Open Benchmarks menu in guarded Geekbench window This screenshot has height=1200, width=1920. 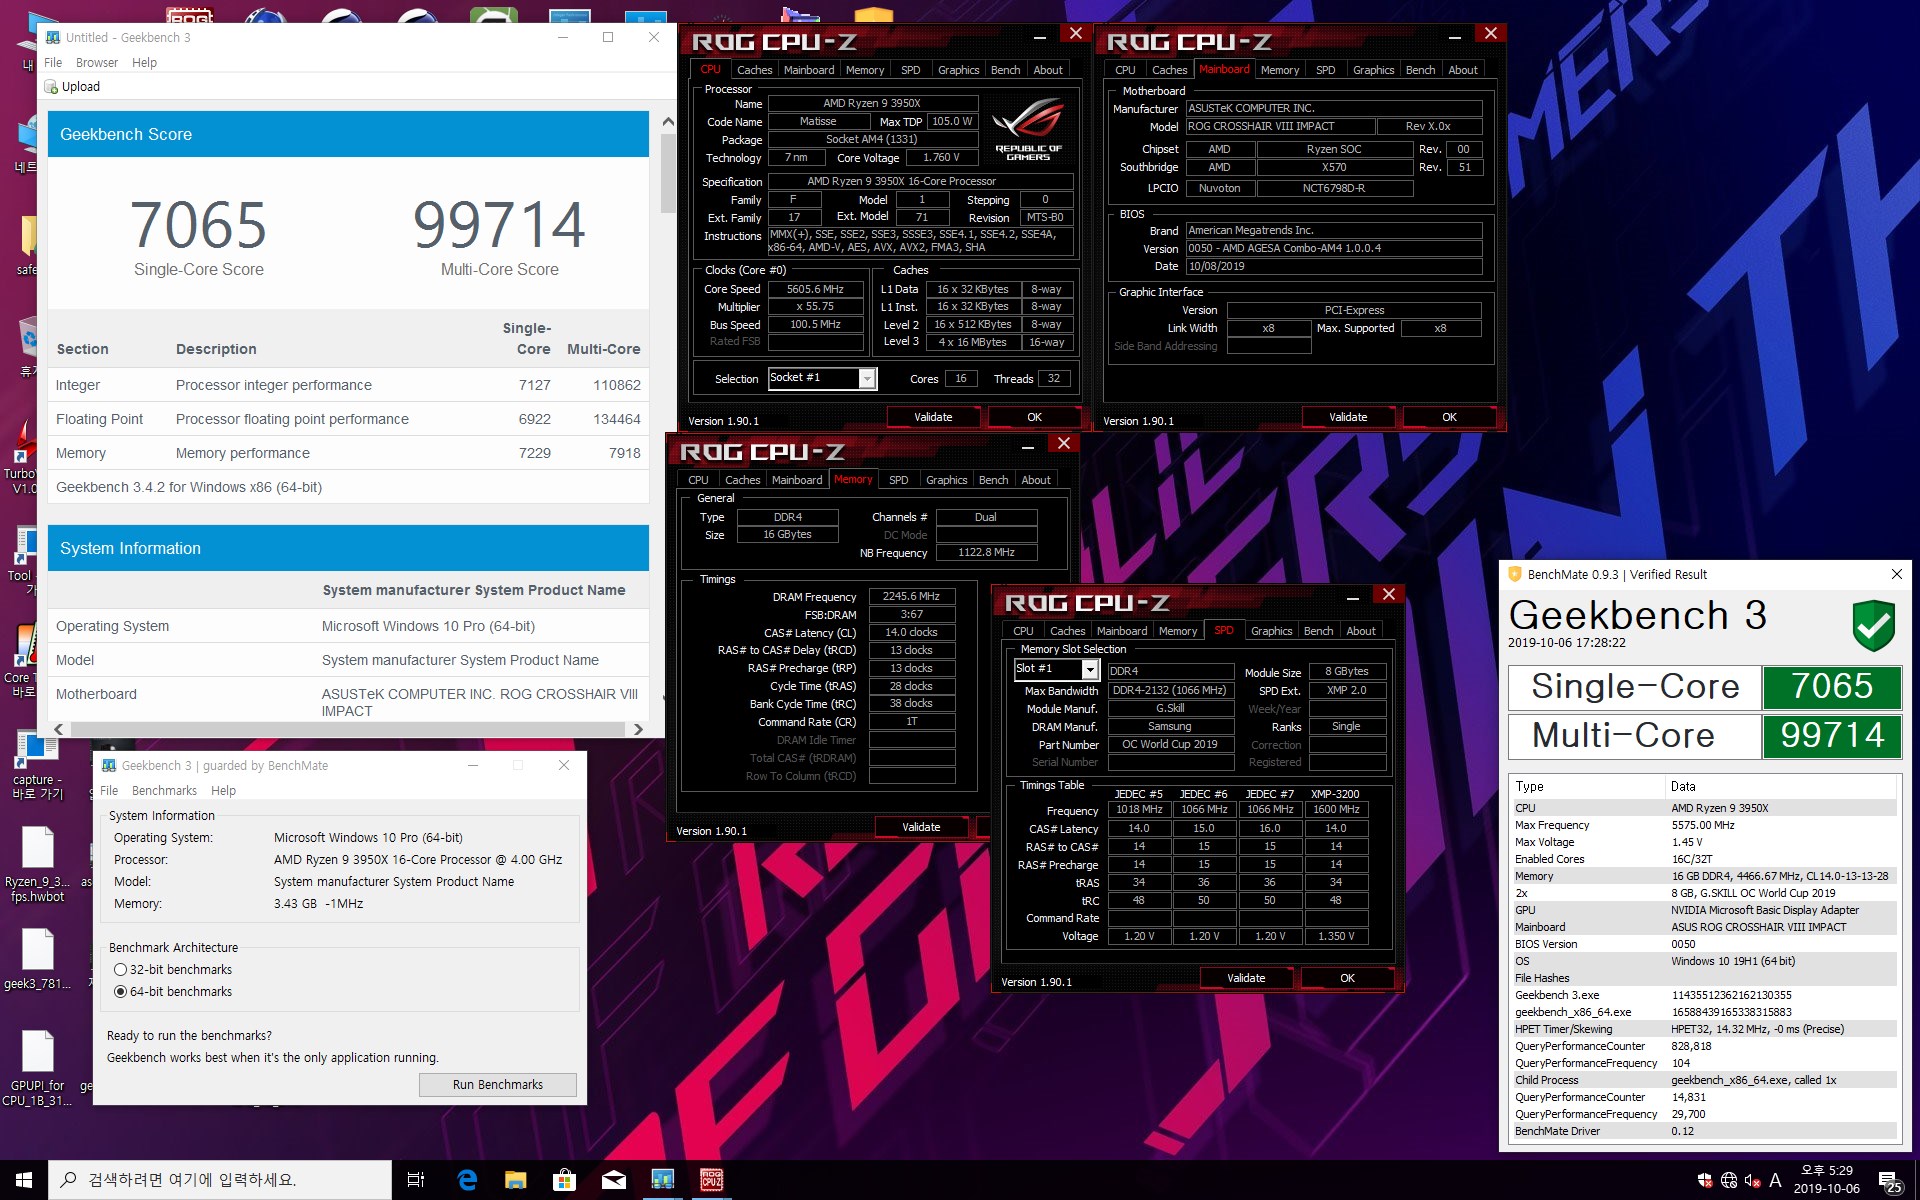coord(164,790)
